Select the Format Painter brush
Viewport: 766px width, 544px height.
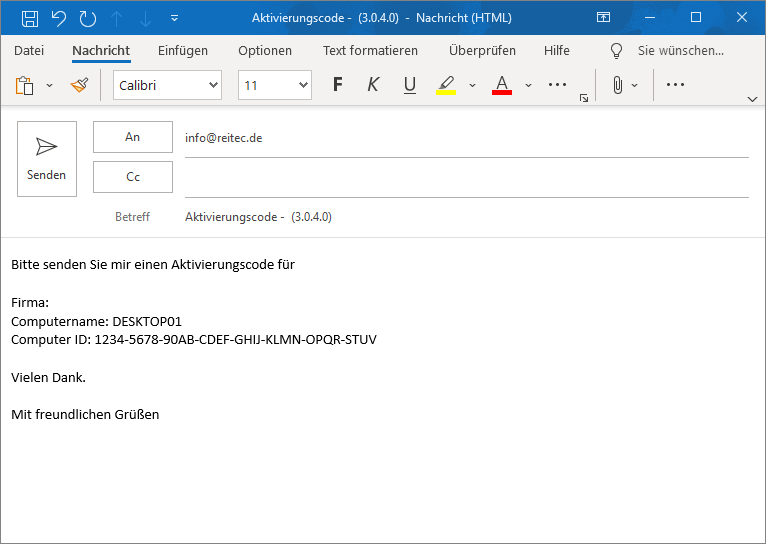(80, 86)
